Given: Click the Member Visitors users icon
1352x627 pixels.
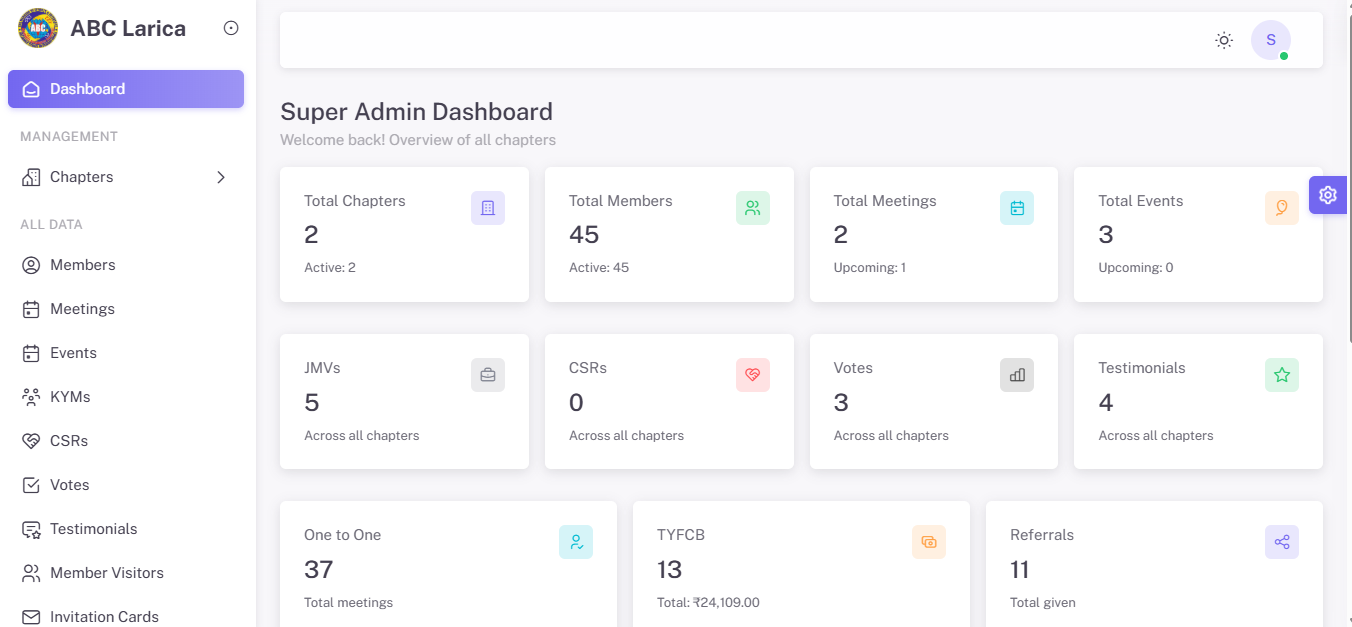Looking at the screenshot, I should pyautogui.click(x=31, y=573).
